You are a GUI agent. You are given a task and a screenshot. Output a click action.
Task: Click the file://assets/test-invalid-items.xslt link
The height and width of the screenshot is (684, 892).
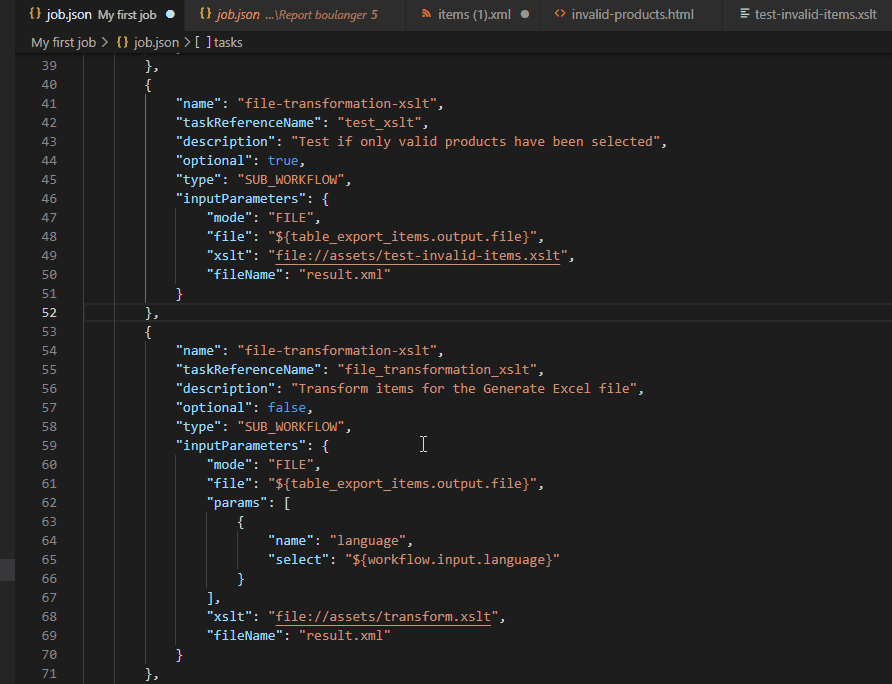418,255
